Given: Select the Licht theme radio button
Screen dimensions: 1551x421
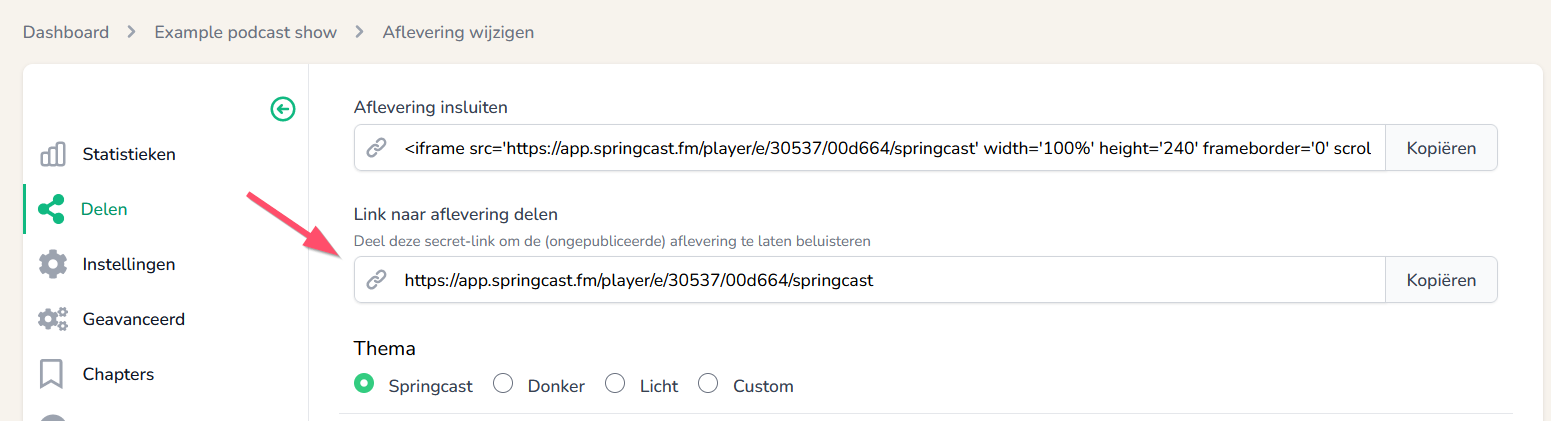Looking at the screenshot, I should click(x=616, y=384).
